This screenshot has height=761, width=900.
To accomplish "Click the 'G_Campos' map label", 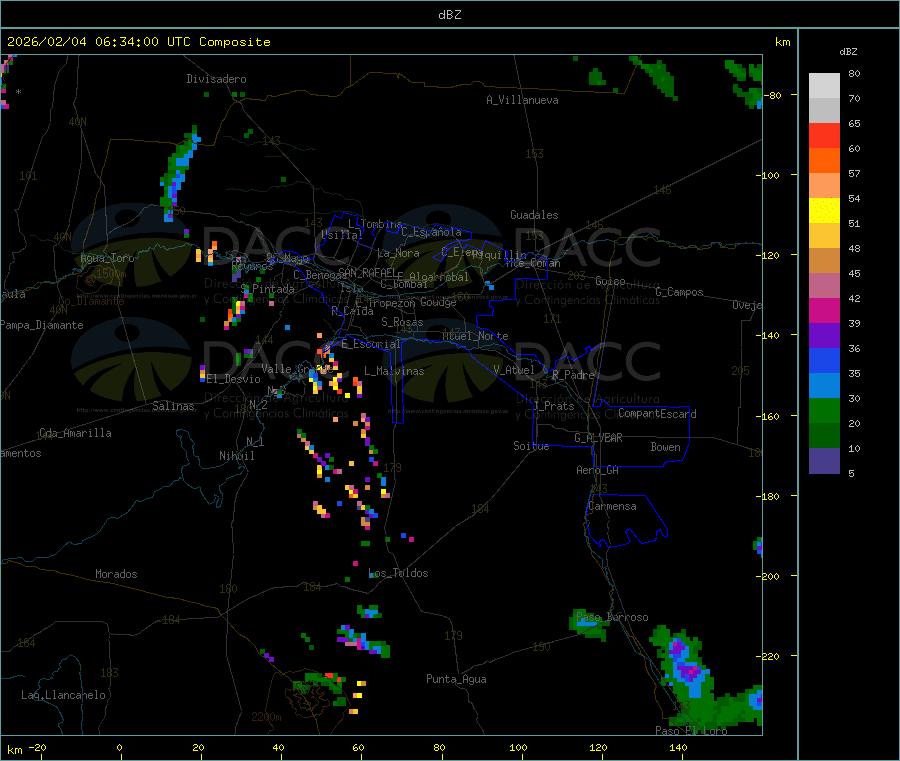I will pyautogui.click(x=680, y=292).
